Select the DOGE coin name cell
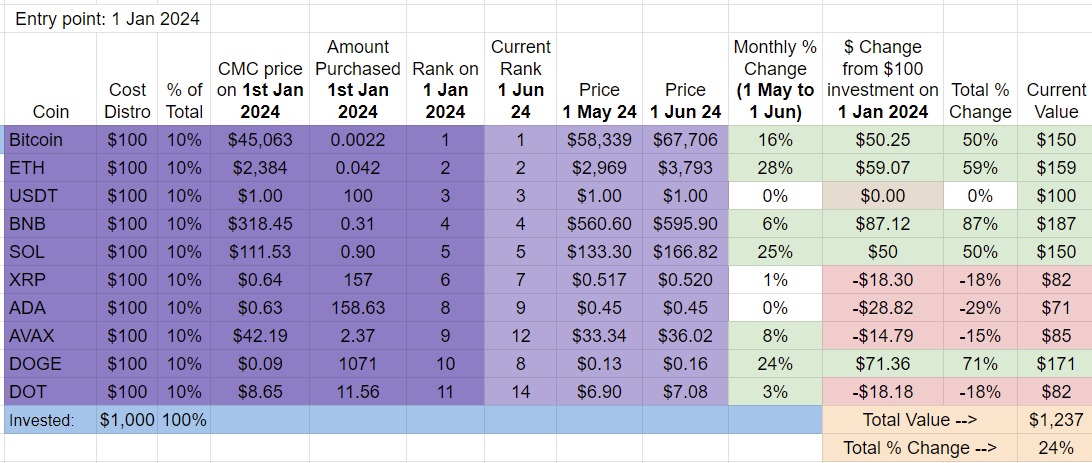 point(51,363)
